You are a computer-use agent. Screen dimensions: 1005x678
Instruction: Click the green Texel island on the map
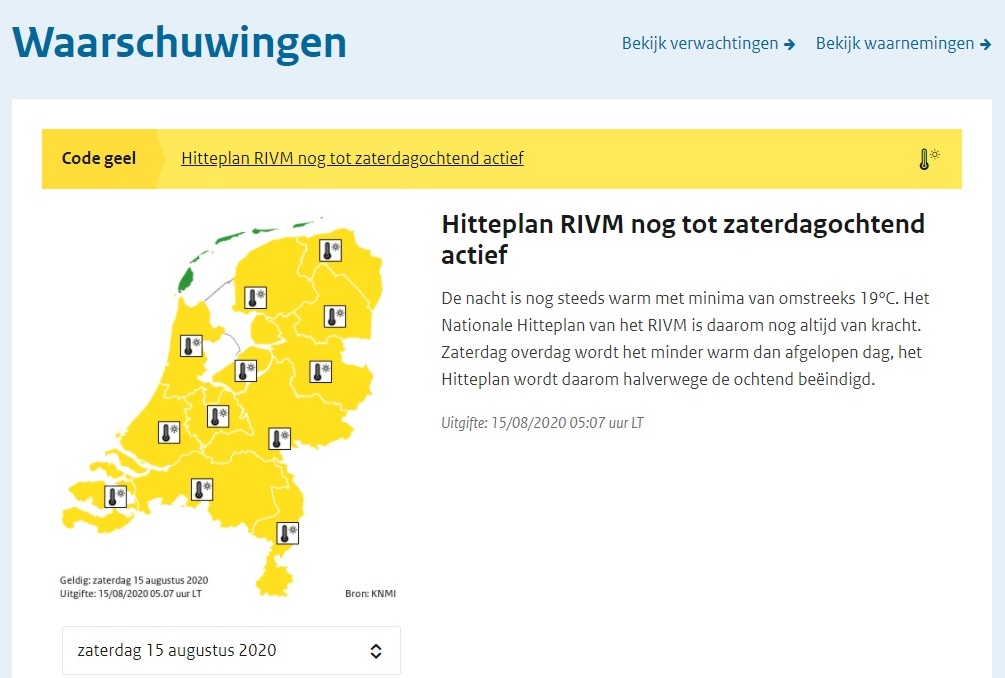[185, 278]
